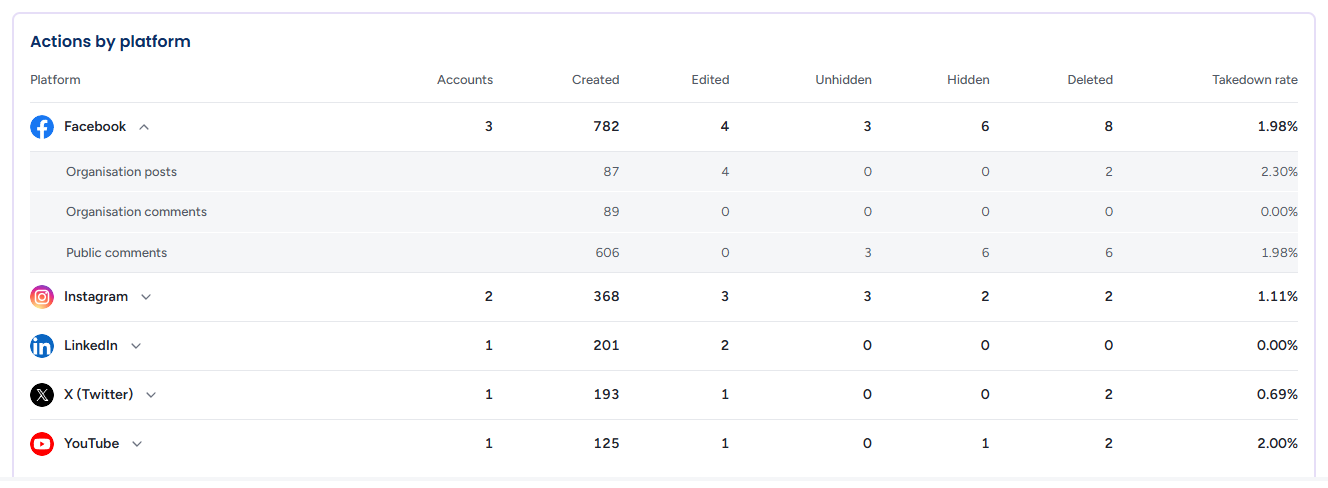
Task: Expand the LinkedIn row chevron
Action: pos(136,346)
